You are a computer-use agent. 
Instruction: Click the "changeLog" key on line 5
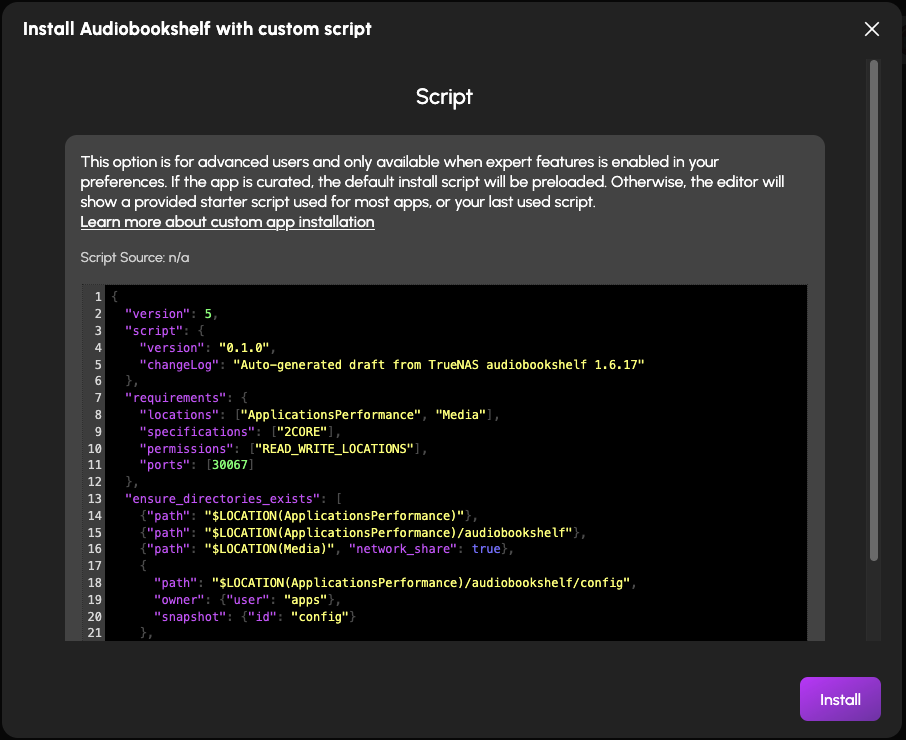(179, 365)
